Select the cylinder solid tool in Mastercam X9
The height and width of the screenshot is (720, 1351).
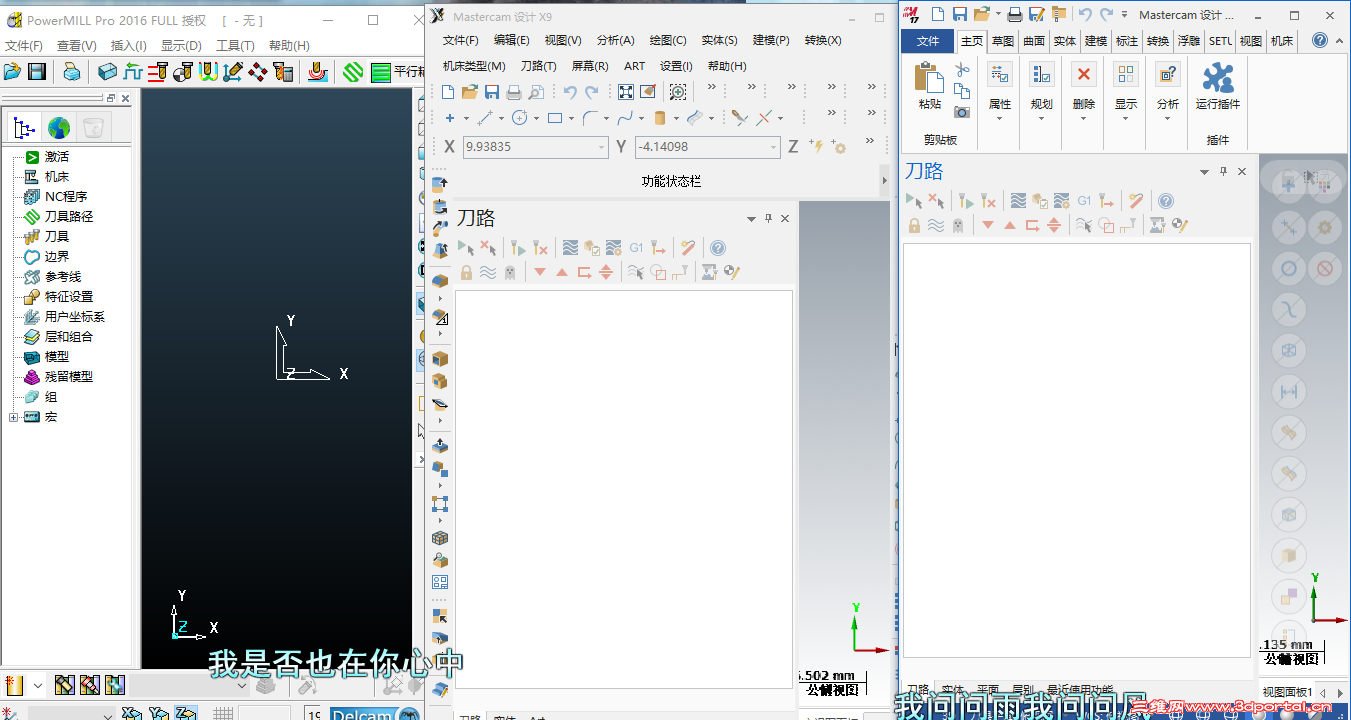[659, 118]
